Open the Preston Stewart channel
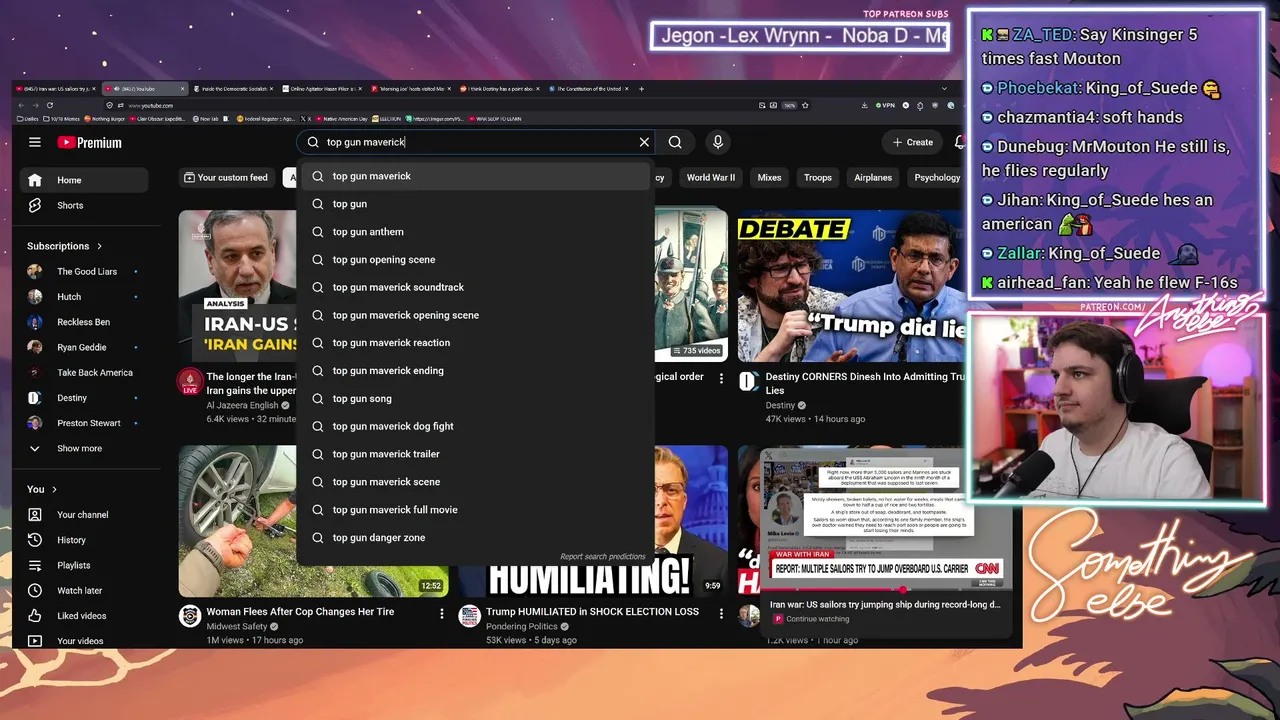The height and width of the screenshot is (720, 1280). 84,423
